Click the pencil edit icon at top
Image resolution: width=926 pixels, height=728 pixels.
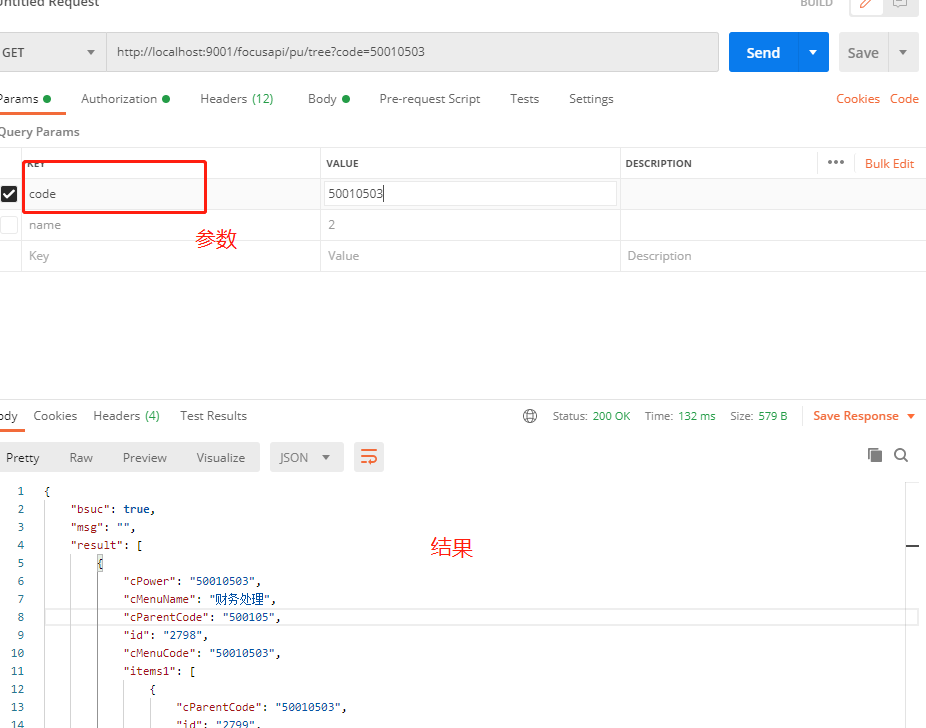866,5
